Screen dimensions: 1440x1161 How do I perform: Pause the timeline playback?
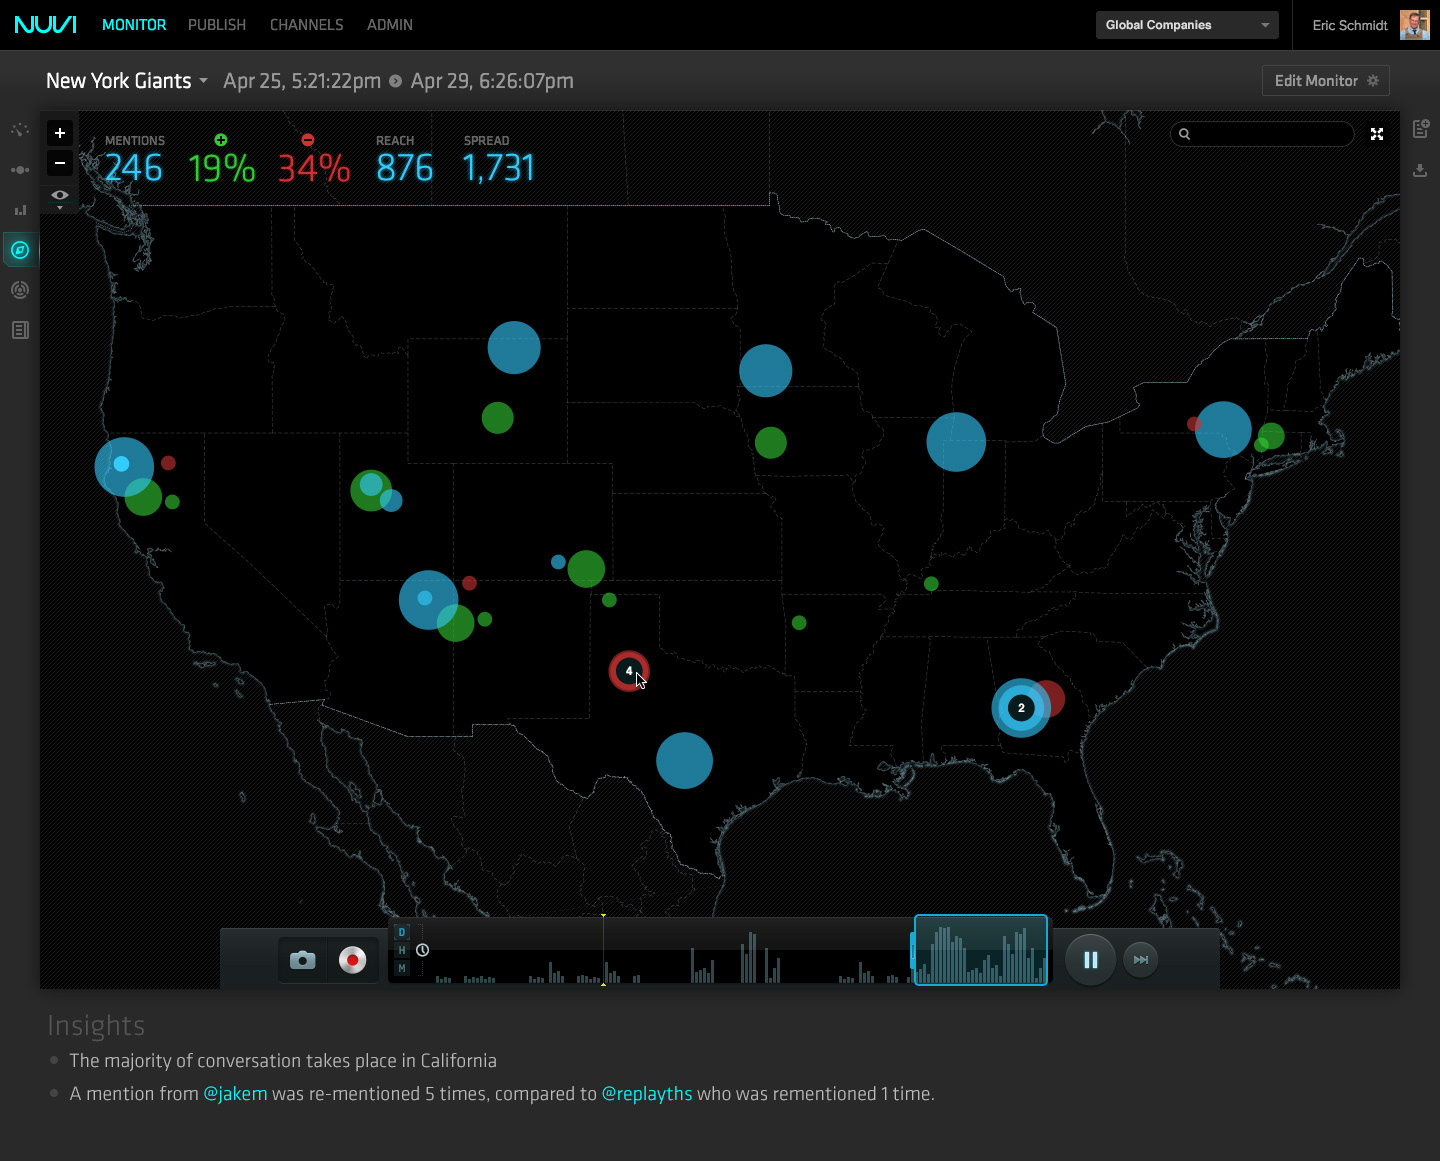[1091, 960]
